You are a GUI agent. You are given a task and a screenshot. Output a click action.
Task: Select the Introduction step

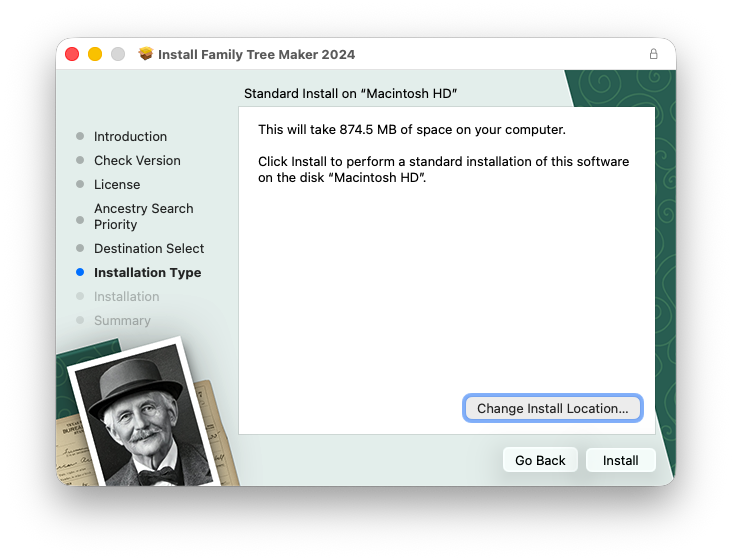tap(130, 136)
